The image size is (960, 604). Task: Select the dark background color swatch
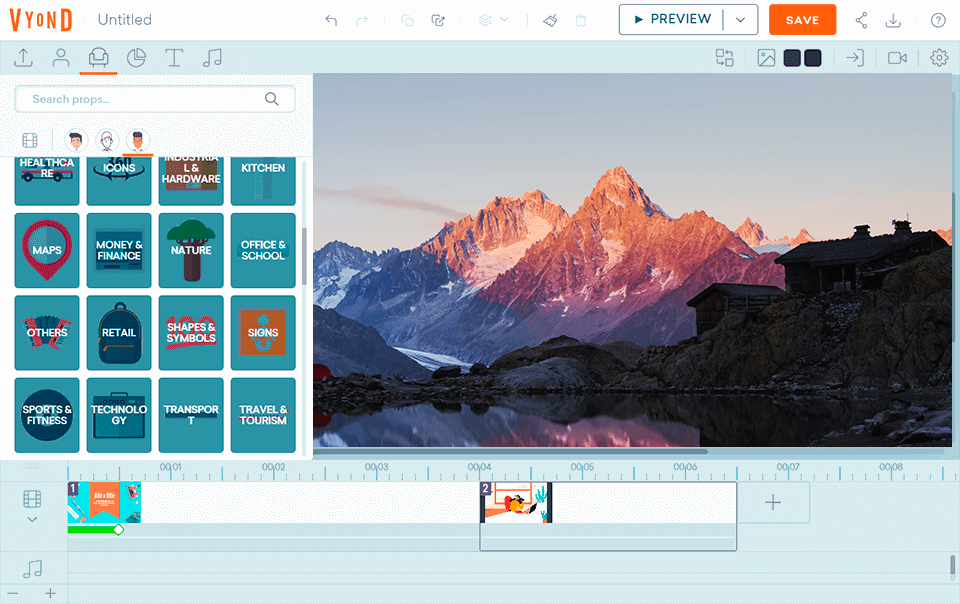812,58
